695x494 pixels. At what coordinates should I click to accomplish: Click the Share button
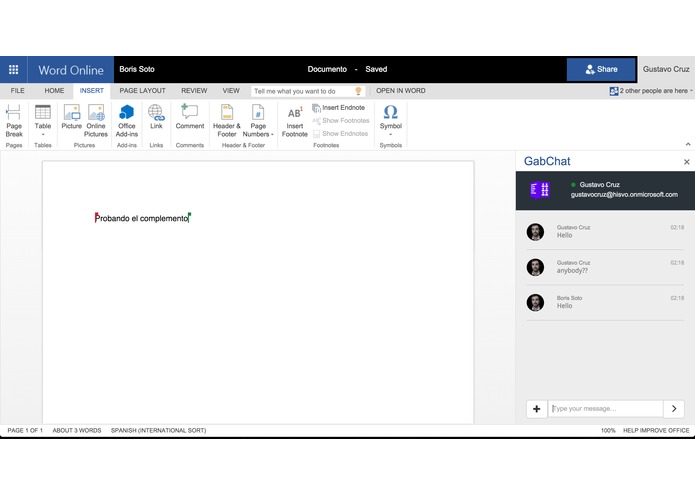point(601,70)
